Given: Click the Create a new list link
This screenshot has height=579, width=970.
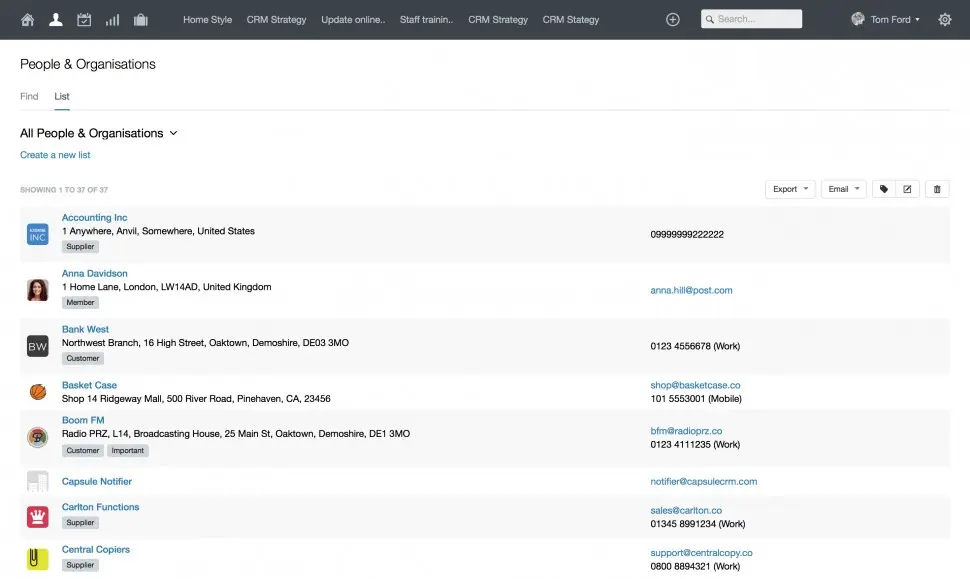Looking at the screenshot, I should [x=55, y=155].
